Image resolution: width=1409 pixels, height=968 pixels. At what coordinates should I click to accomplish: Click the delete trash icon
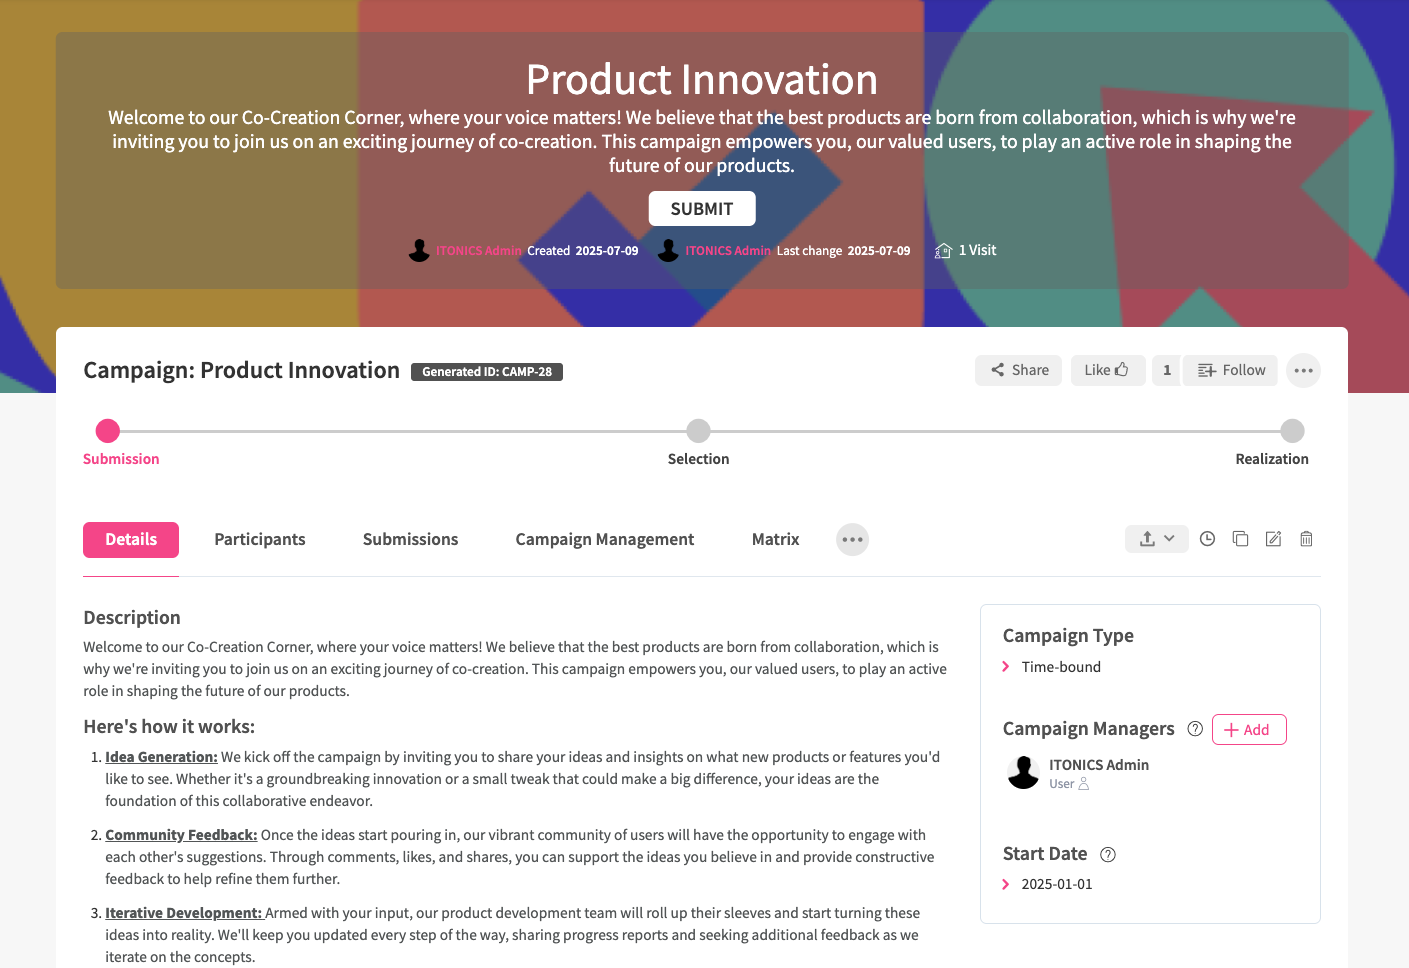pos(1306,539)
